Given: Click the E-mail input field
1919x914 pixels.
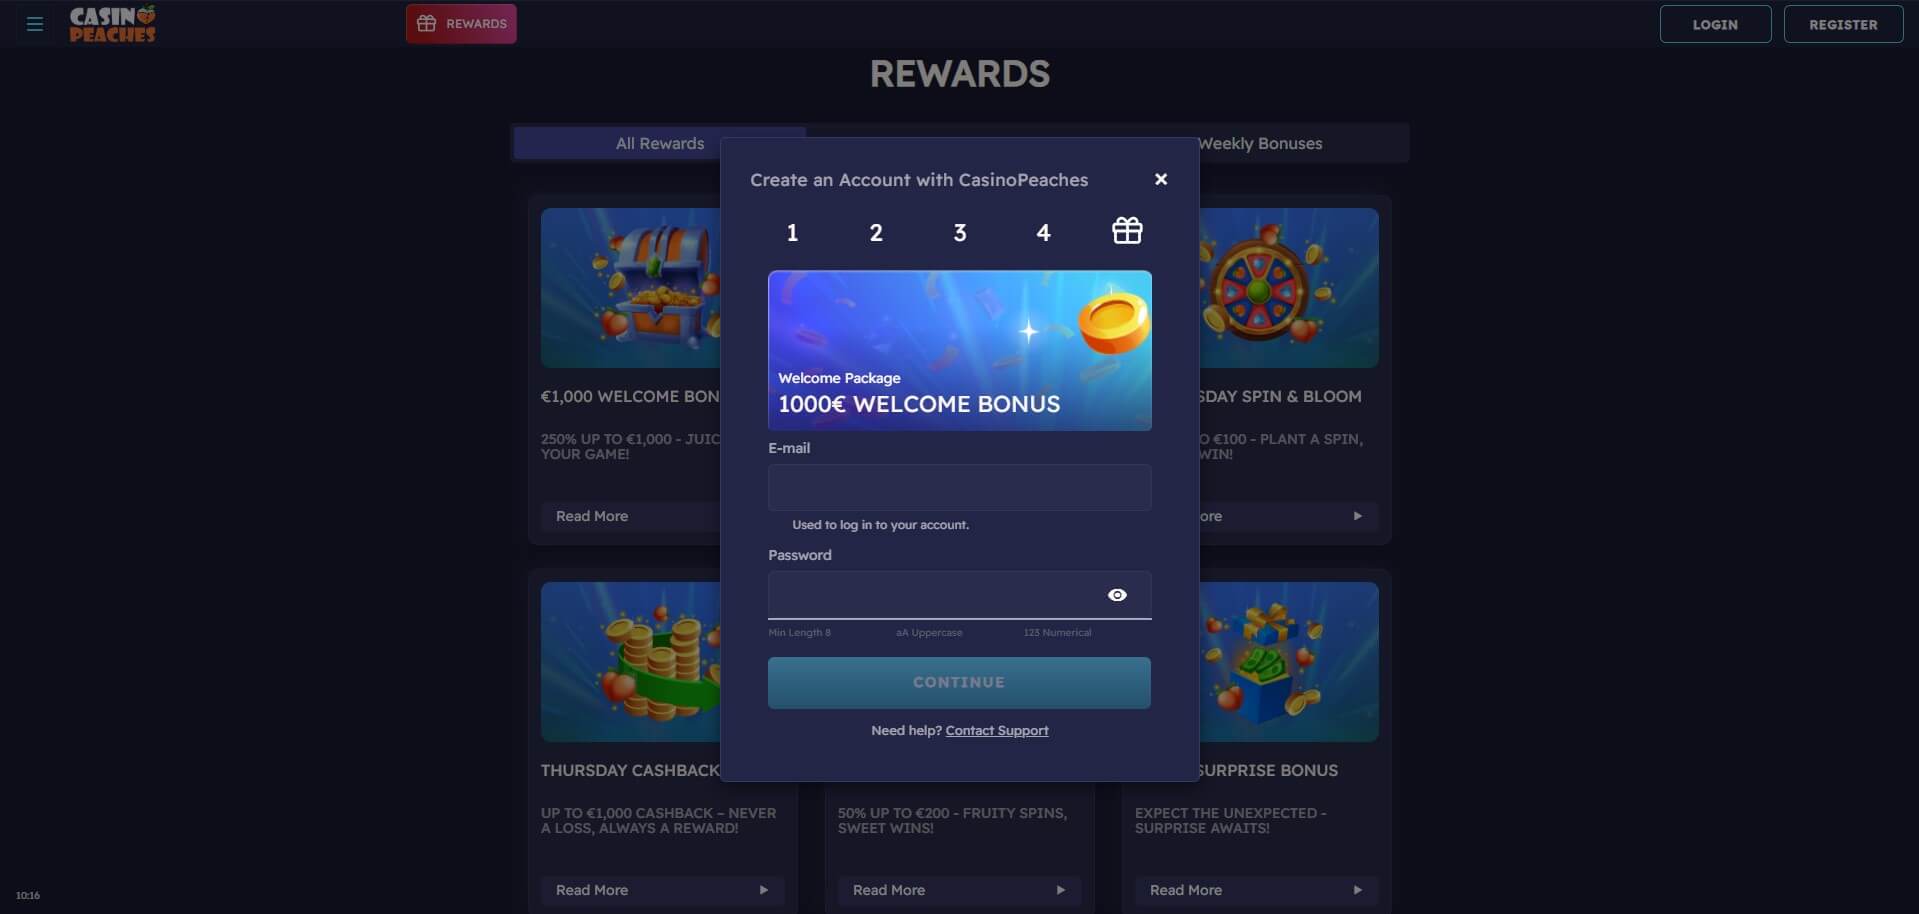Looking at the screenshot, I should point(959,488).
